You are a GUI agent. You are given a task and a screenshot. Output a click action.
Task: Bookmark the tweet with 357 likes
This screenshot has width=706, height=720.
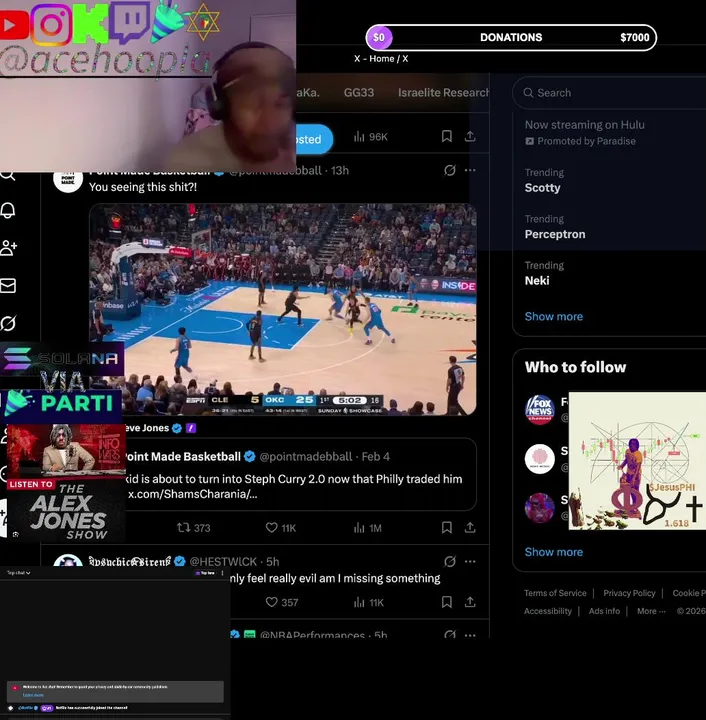tap(446, 602)
